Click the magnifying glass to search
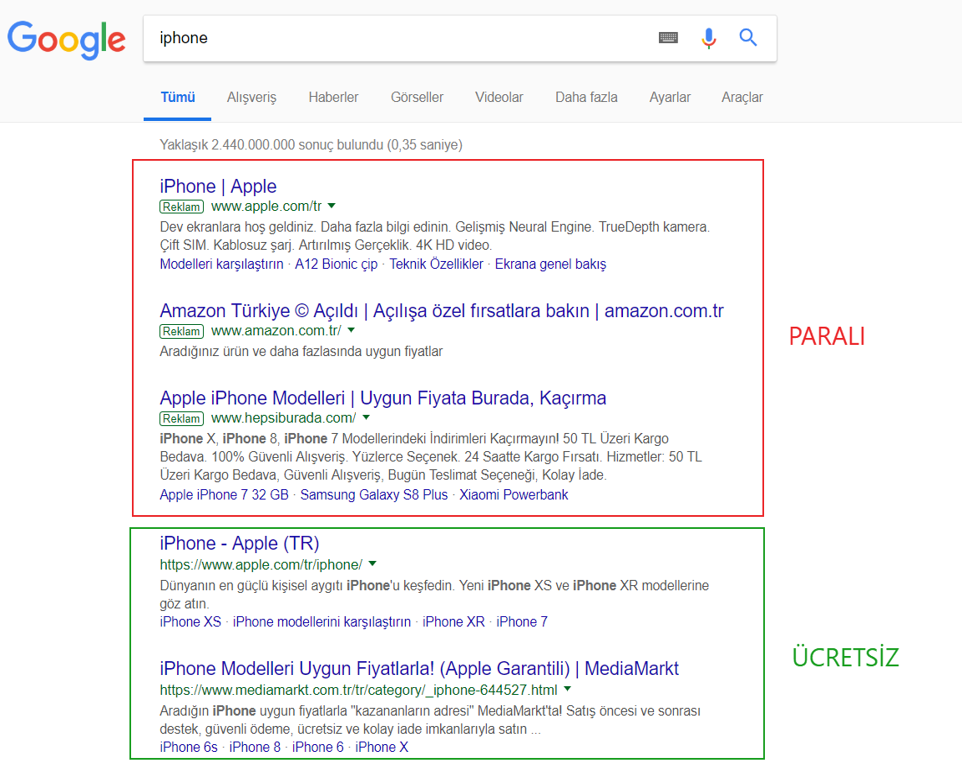This screenshot has height=764, width=962. pyautogui.click(x=748, y=37)
